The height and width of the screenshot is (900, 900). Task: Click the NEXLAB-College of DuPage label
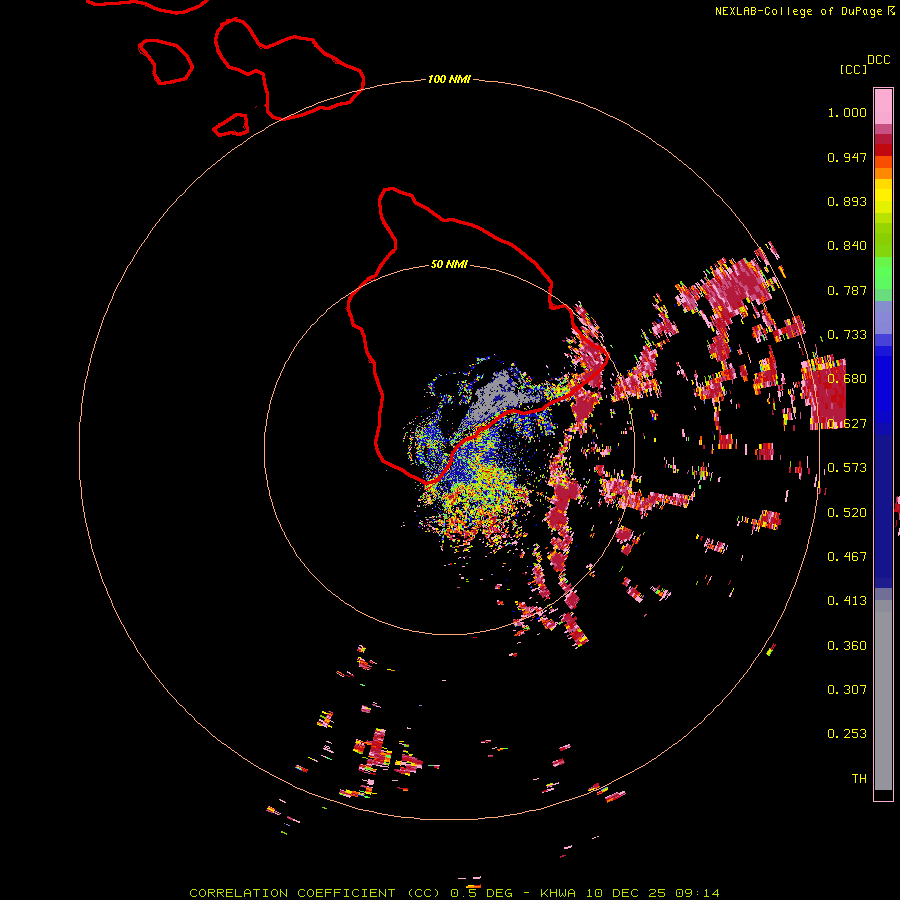[x=798, y=11]
